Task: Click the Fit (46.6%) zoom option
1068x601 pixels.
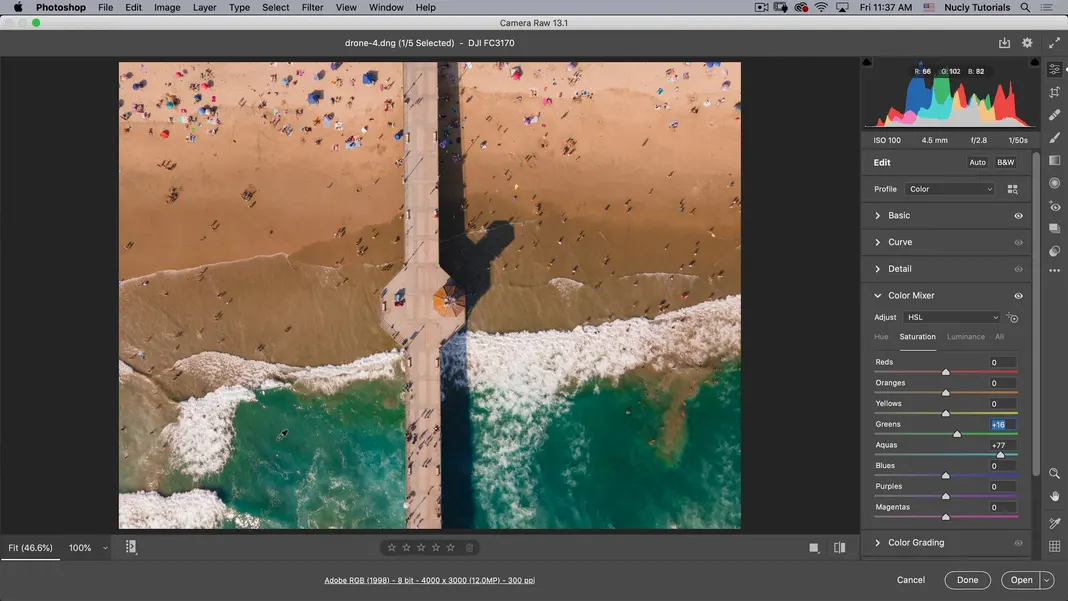Action: click(x=30, y=548)
